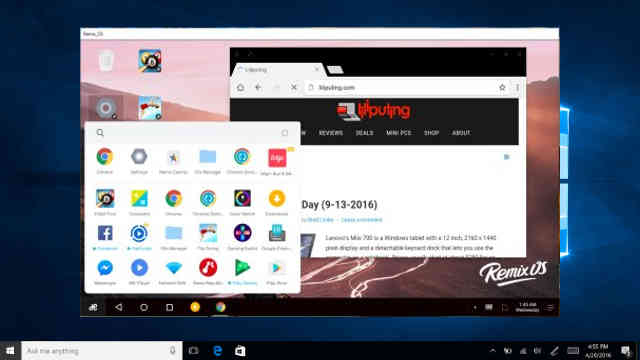Tap the Android back triangle in the Remix taskbar
640x360 pixels.
[x=119, y=307]
